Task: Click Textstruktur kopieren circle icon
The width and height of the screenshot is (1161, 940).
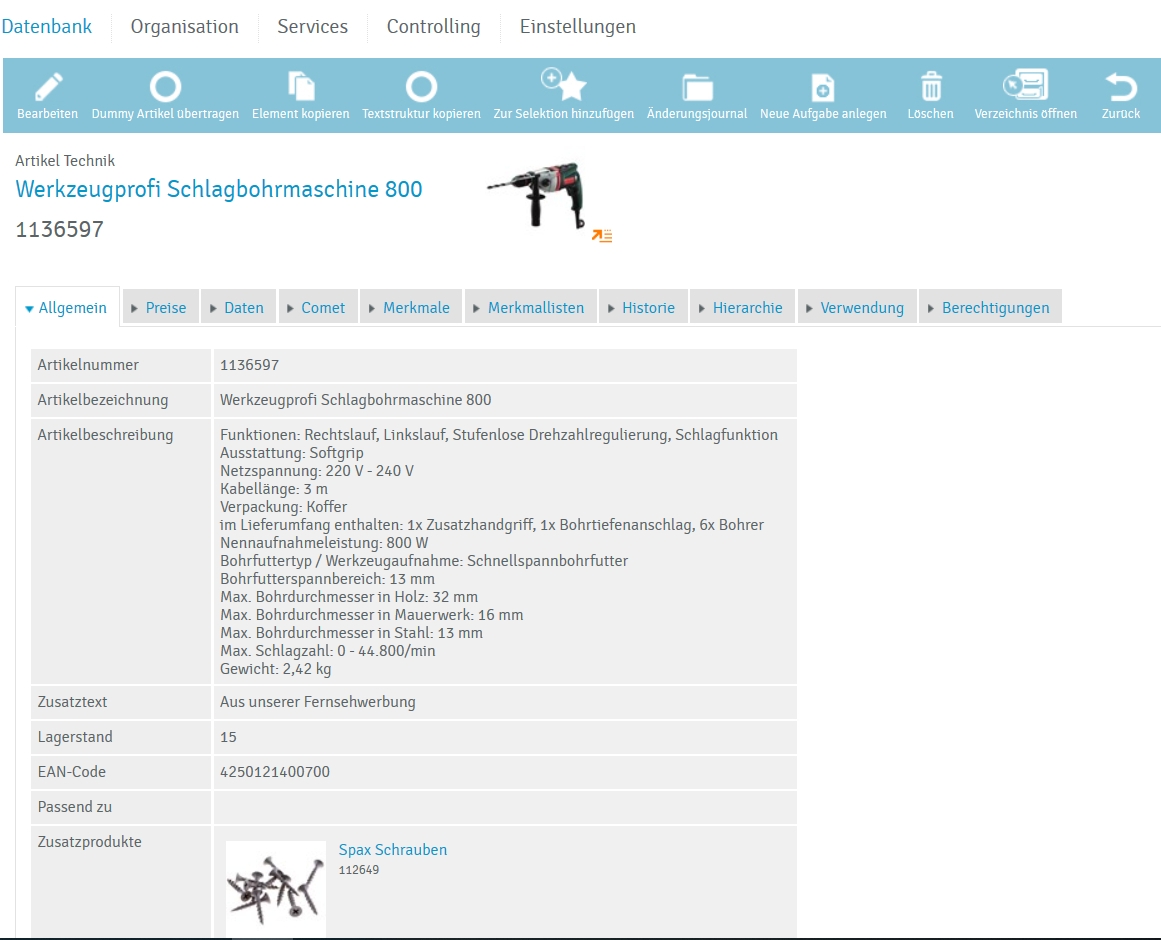Action: [421, 87]
